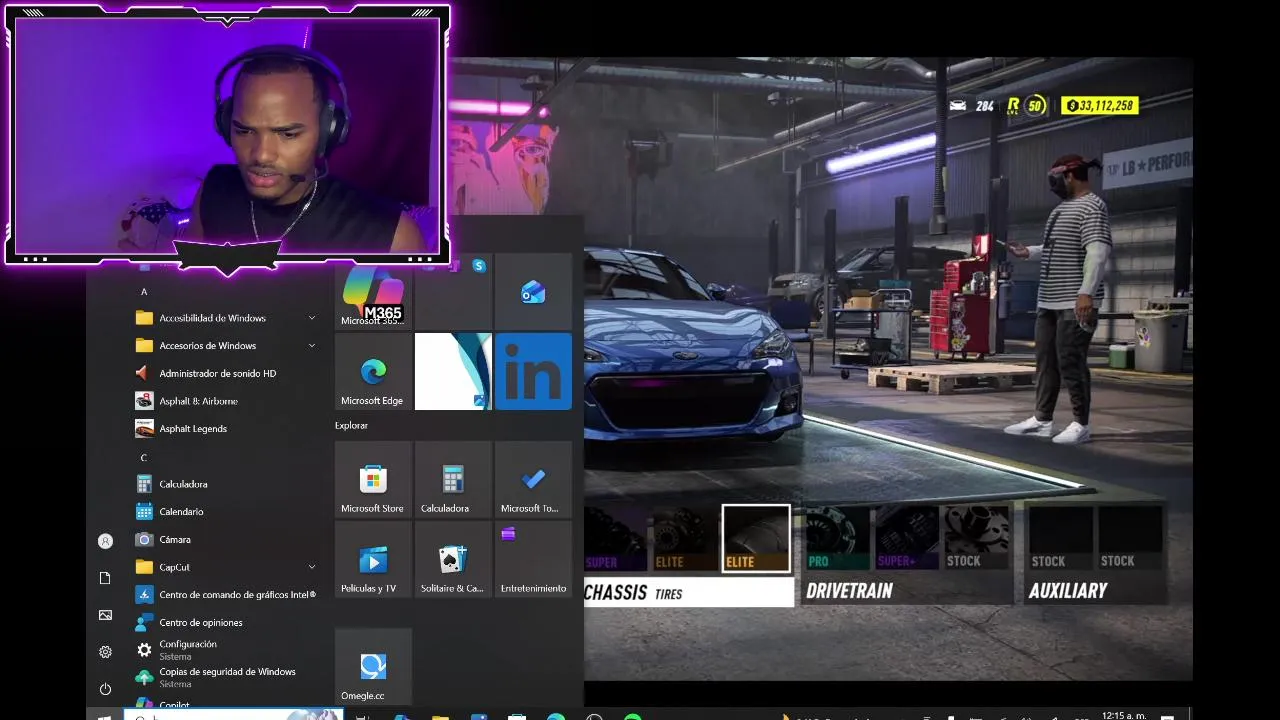Launch the Outlook tile

pos(533,291)
